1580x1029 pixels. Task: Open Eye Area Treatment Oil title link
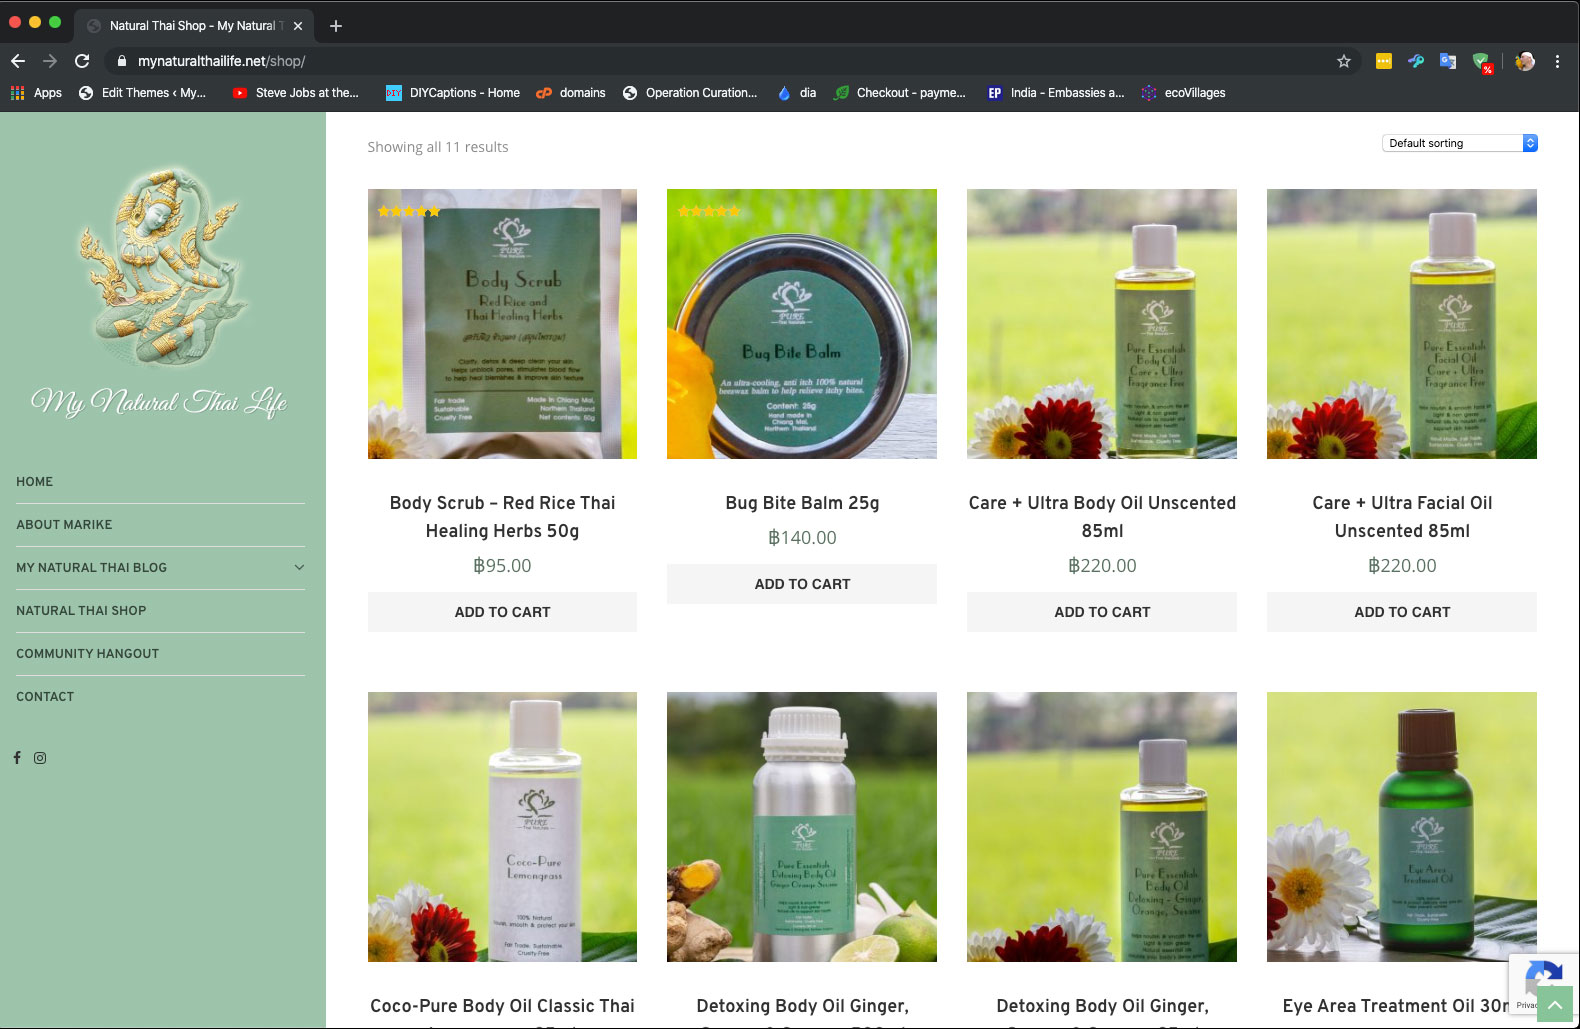point(1396,1006)
